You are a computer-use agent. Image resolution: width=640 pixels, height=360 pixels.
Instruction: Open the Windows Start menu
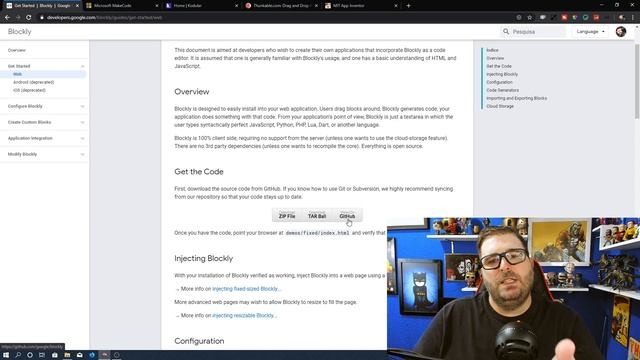(6, 355)
